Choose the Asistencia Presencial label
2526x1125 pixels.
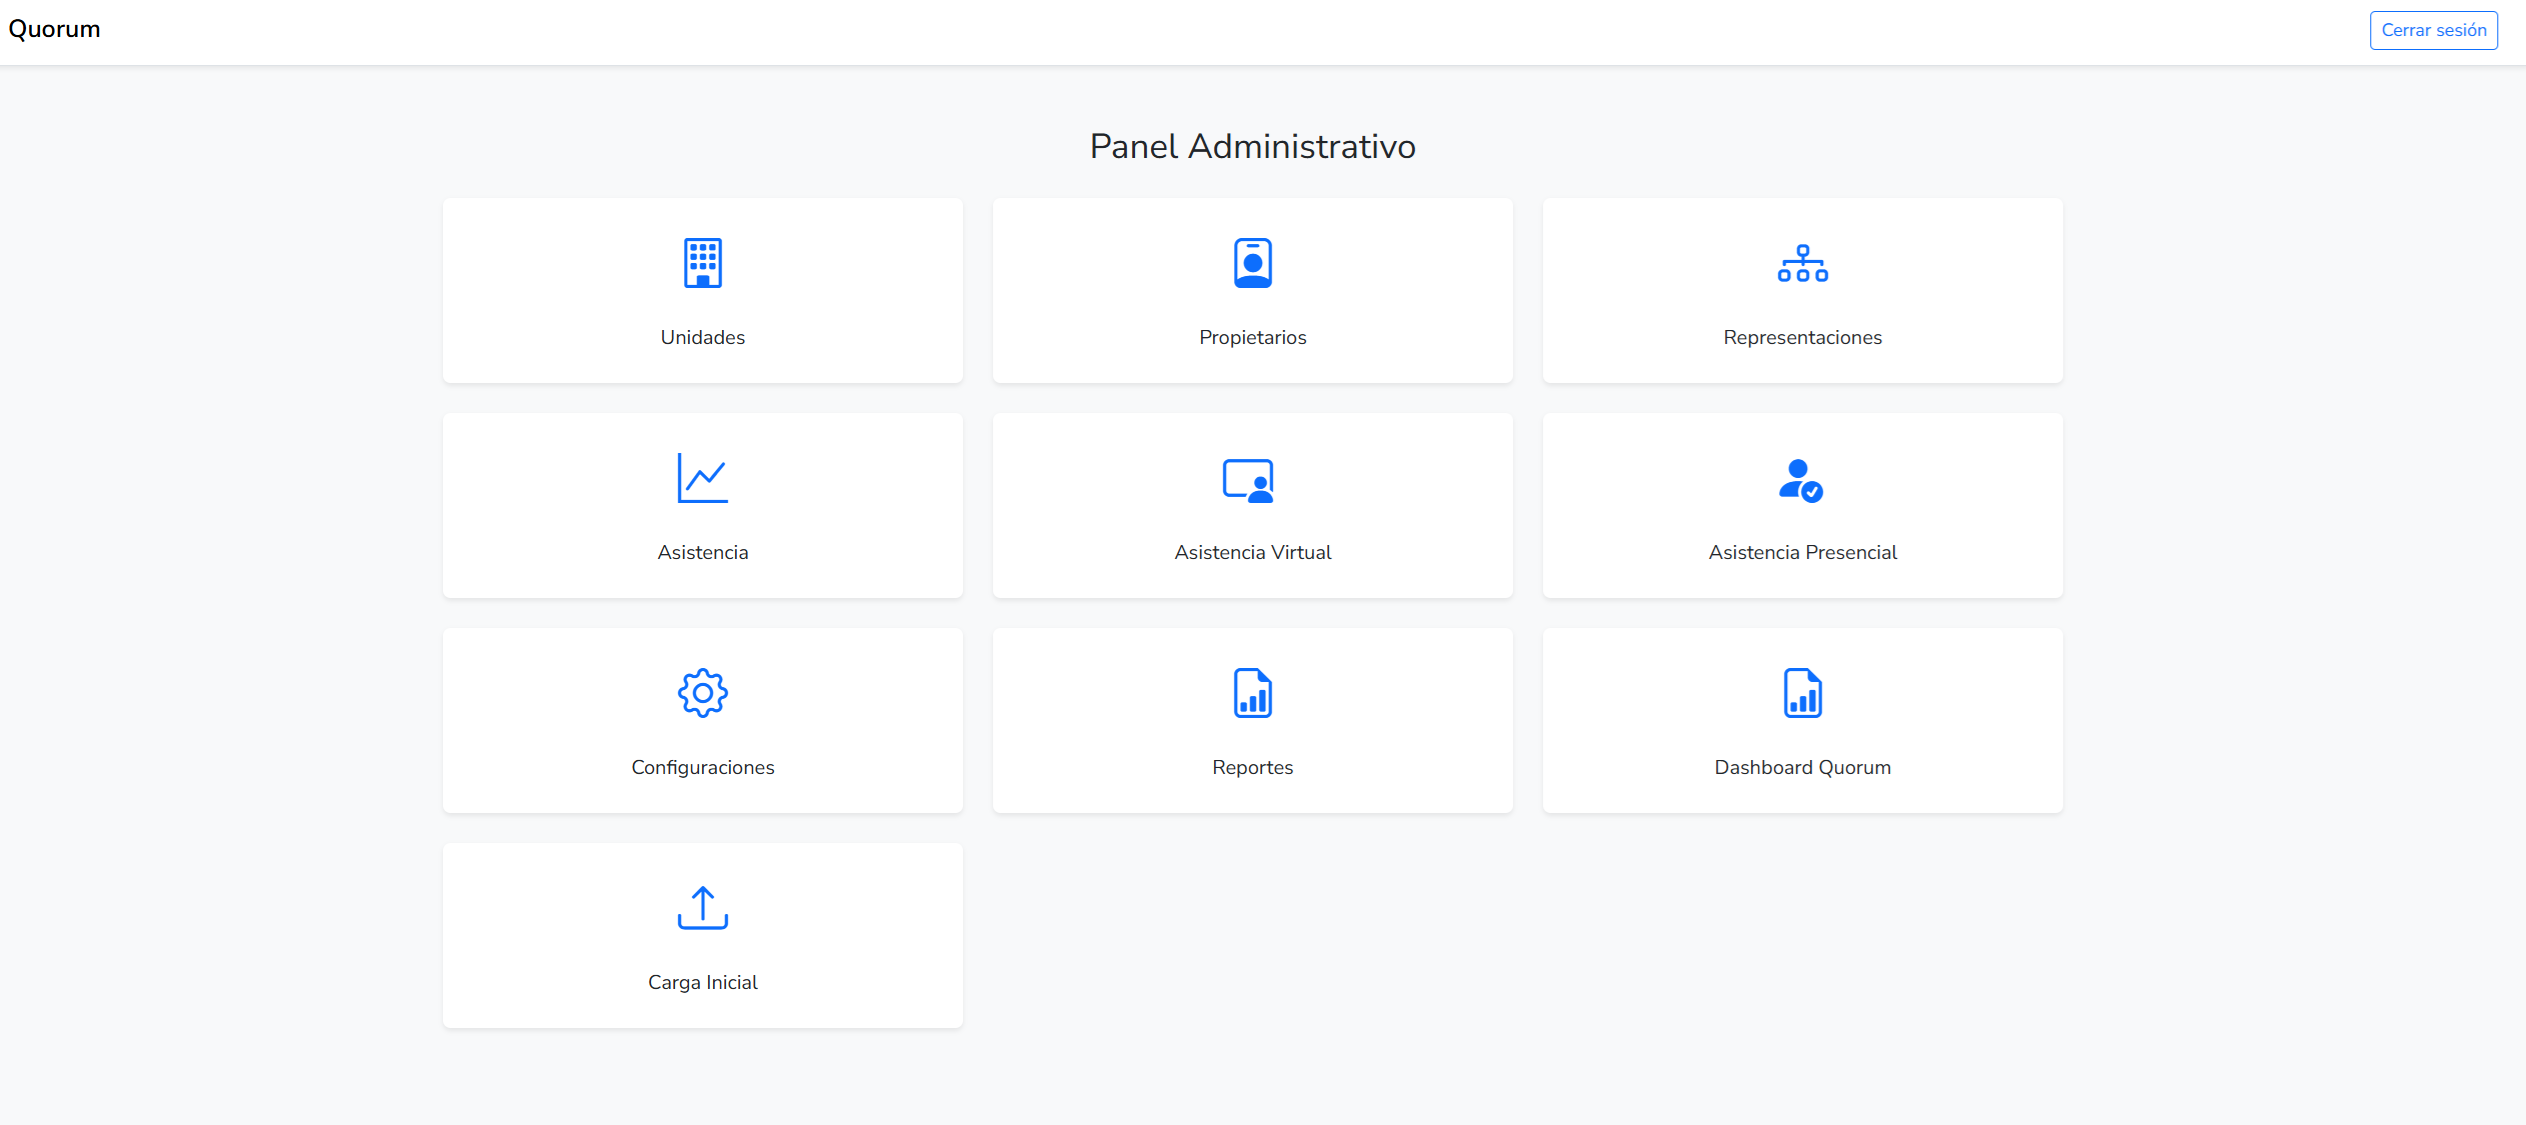pyautogui.click(x=1802, y=553)
